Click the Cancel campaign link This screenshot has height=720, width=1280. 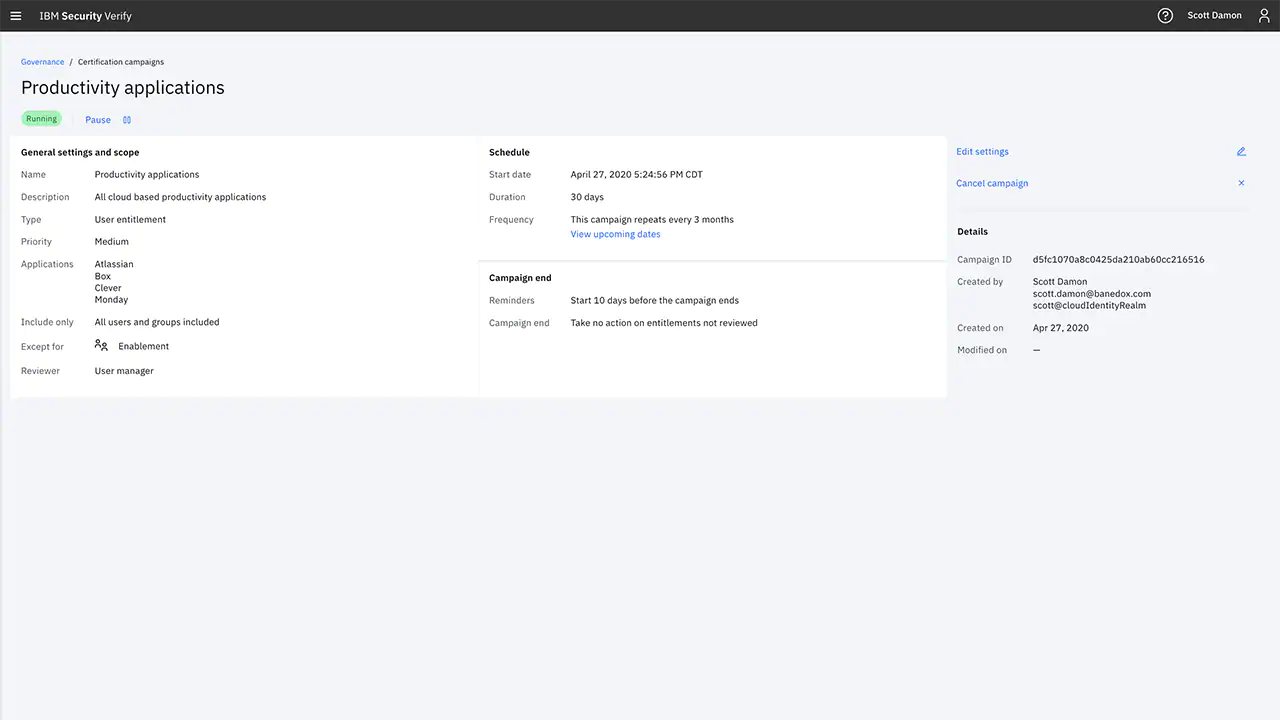point(992,183)
